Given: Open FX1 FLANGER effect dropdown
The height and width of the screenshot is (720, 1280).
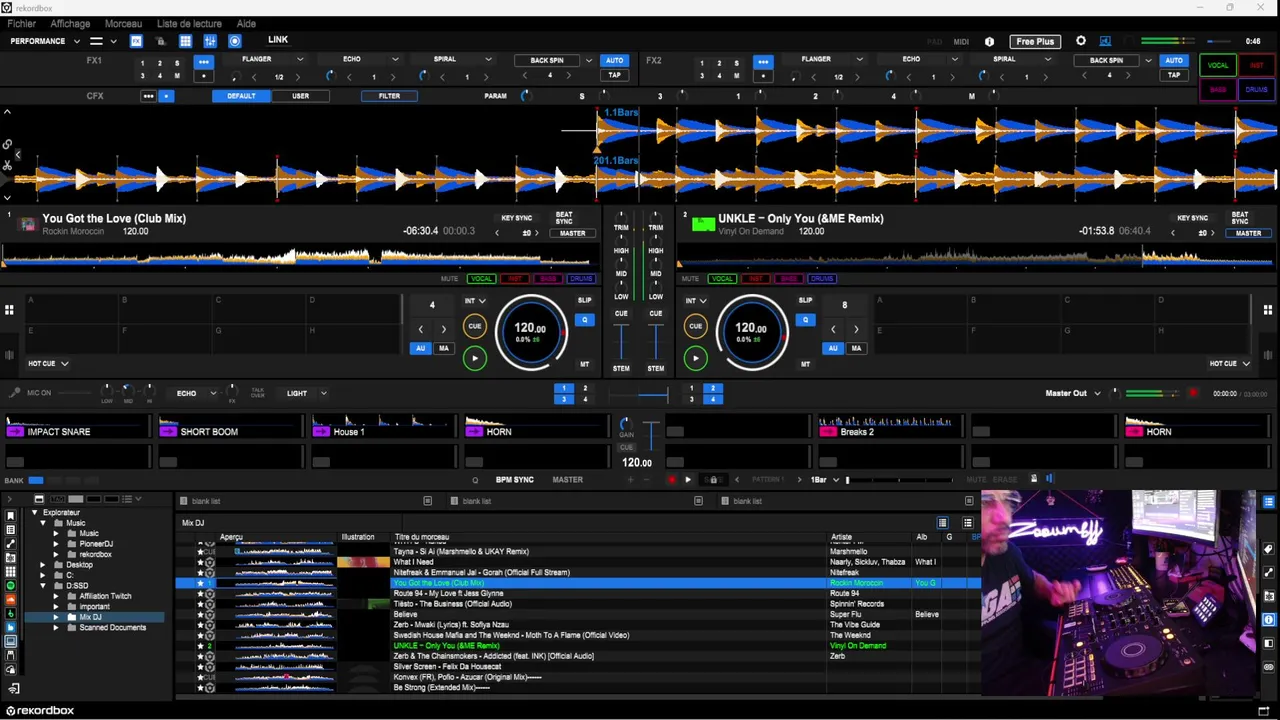Looking at the screenshot, I should coord(299,60).
